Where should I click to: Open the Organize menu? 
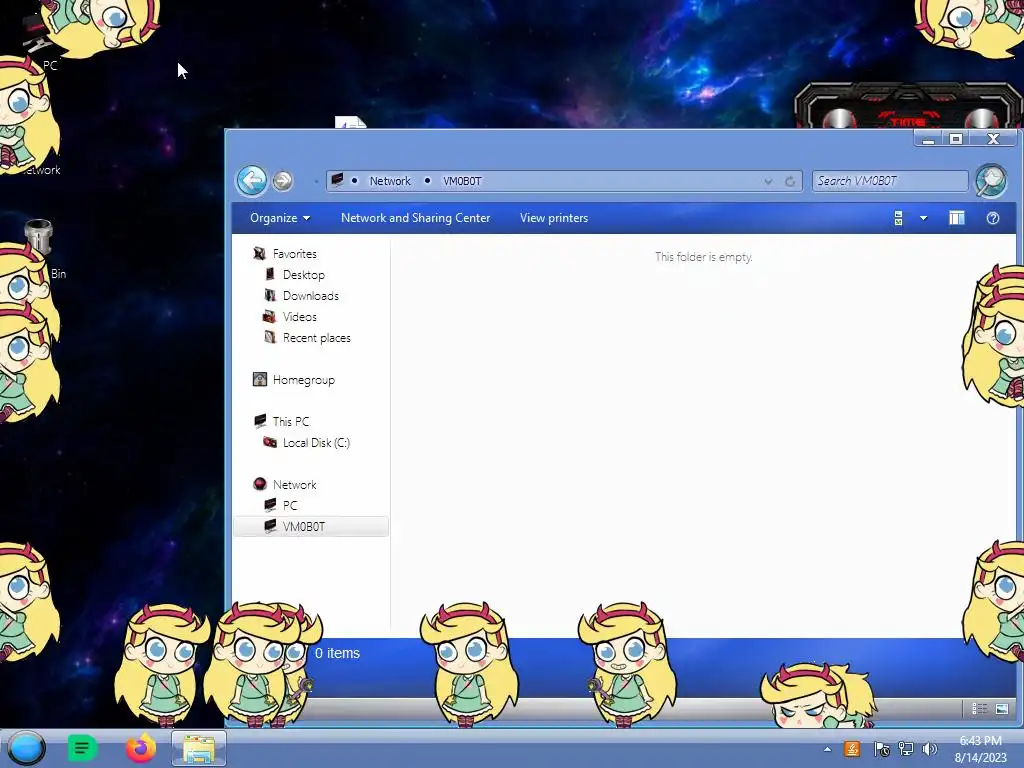tap(280, 218)
